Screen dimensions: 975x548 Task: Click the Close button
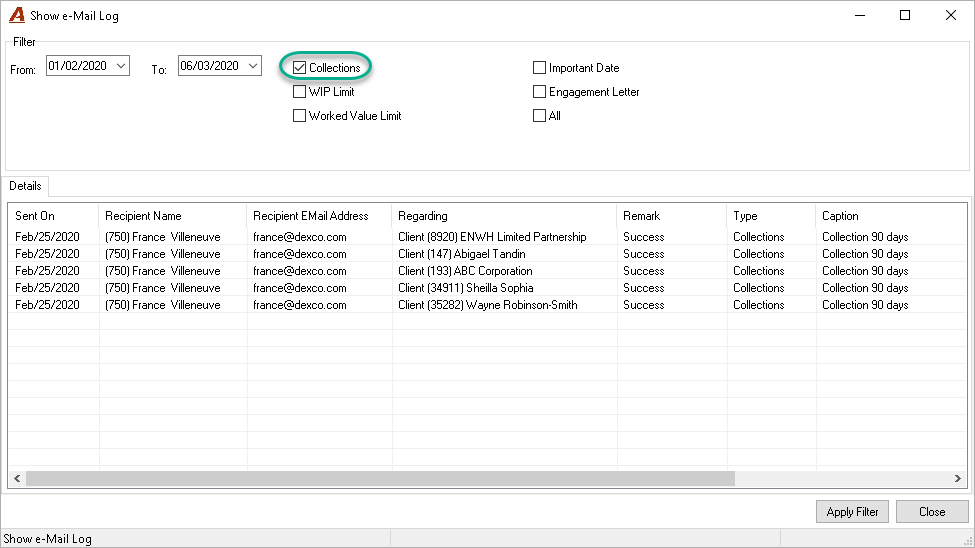tap(932, 512)
